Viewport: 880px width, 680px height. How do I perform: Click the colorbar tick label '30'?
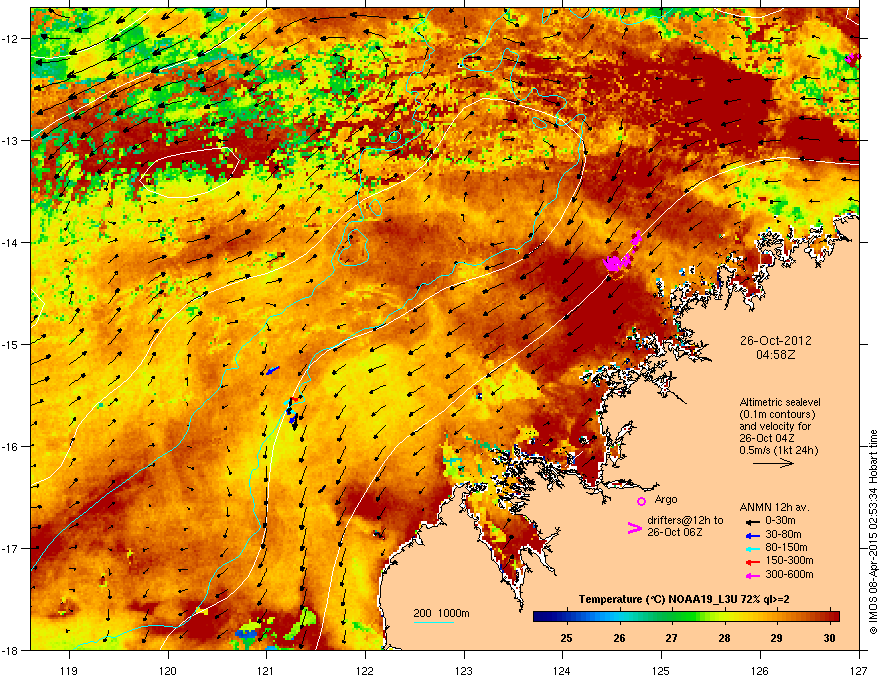(829, 638)
